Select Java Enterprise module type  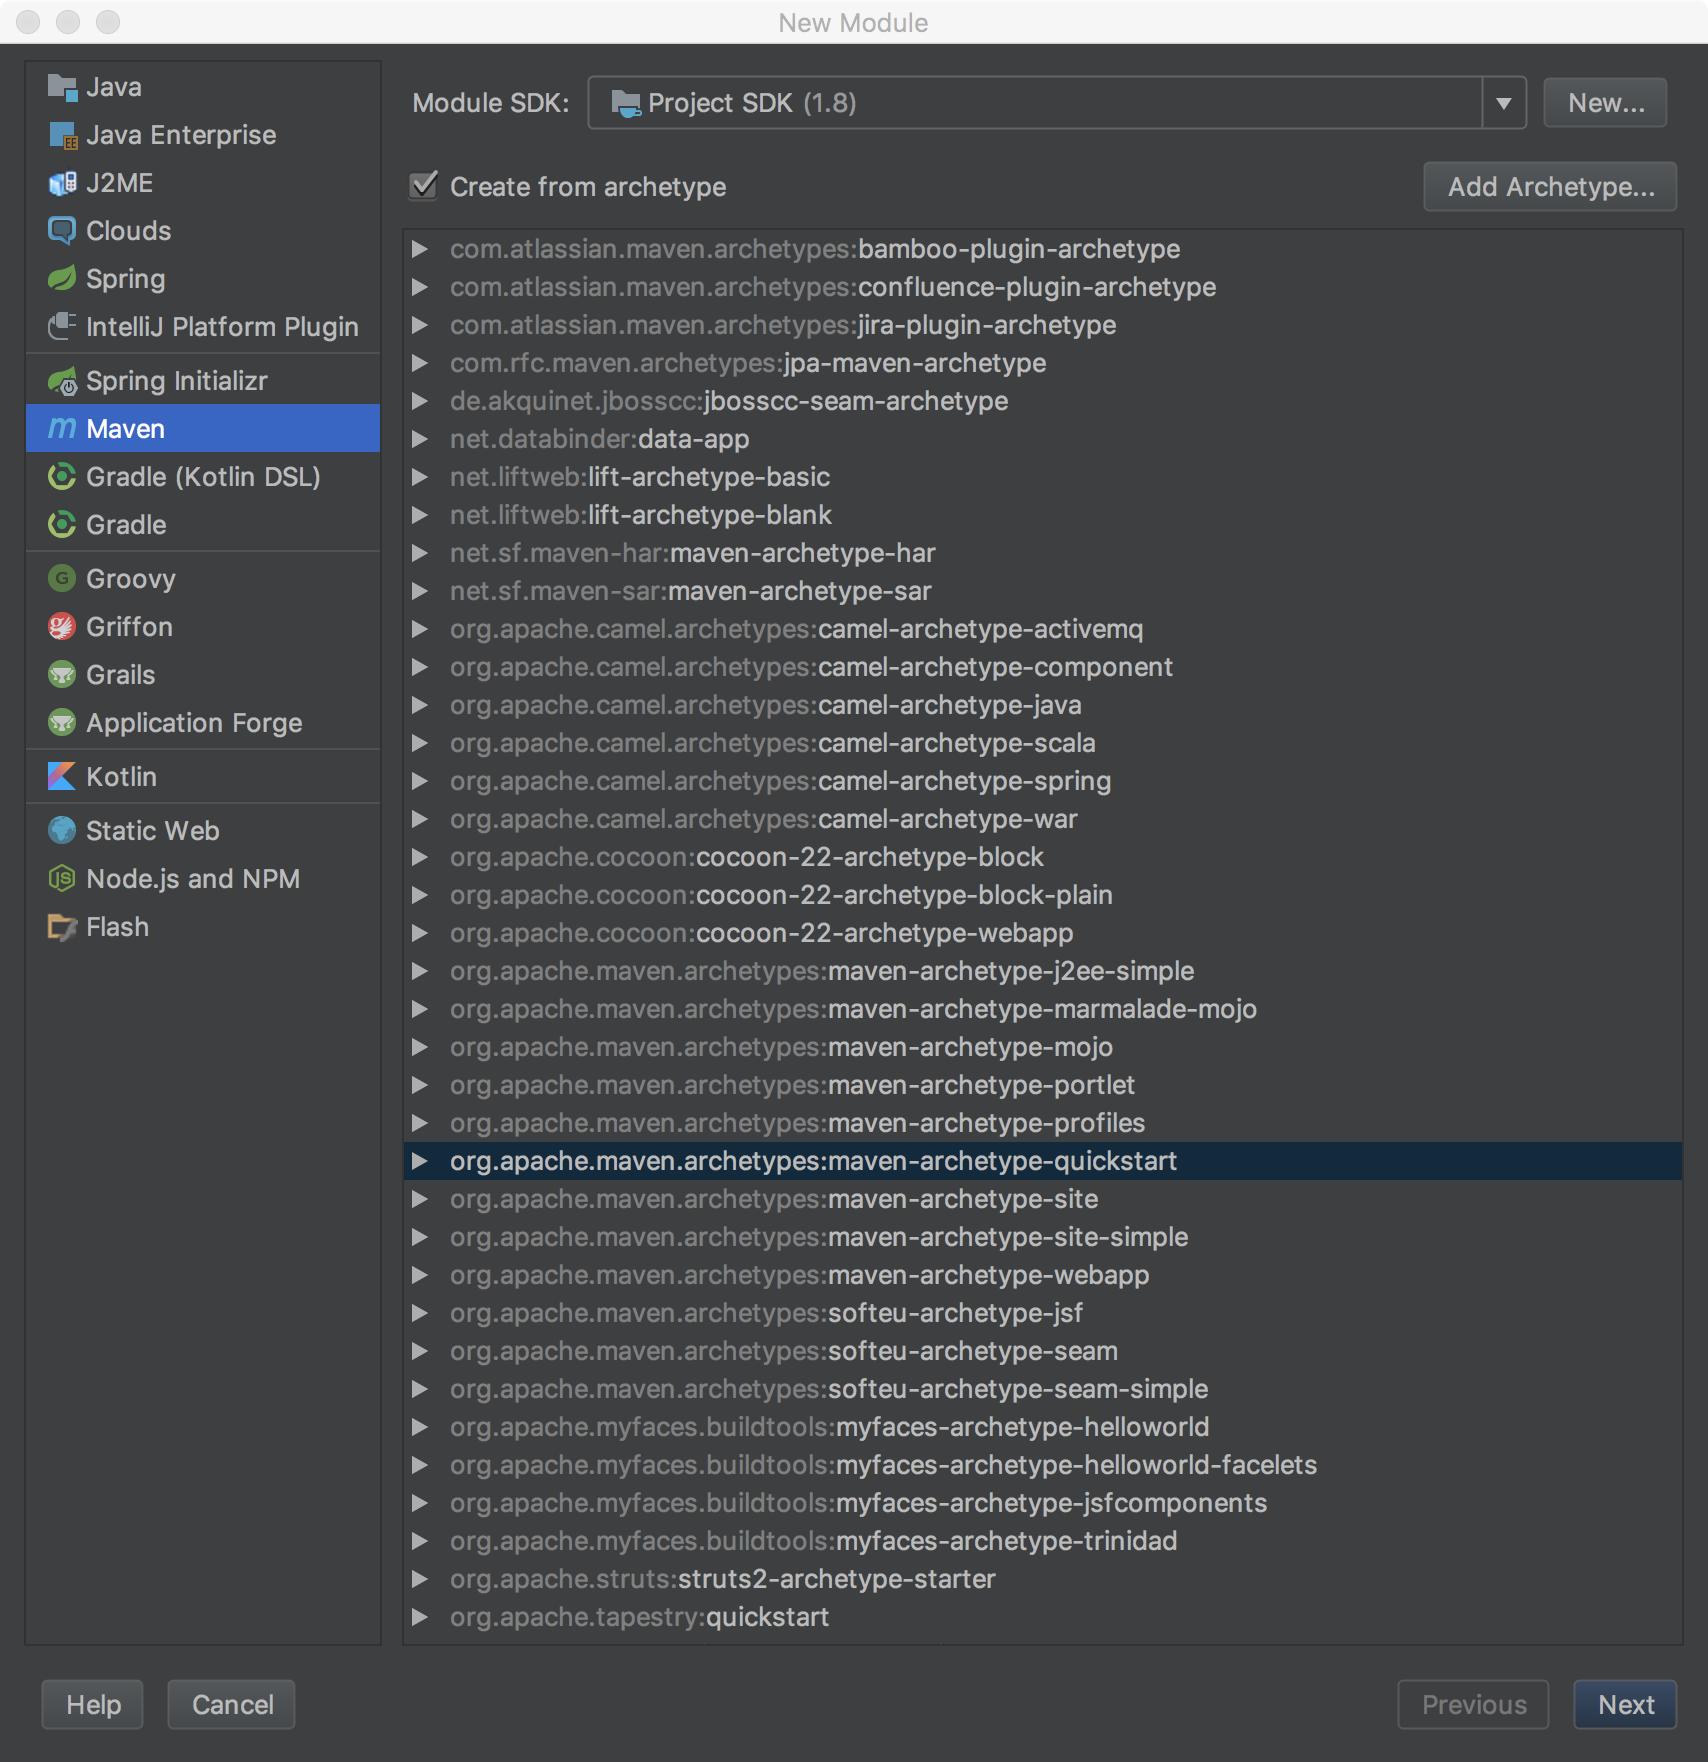pyautogui.click(x=180, y=135)
